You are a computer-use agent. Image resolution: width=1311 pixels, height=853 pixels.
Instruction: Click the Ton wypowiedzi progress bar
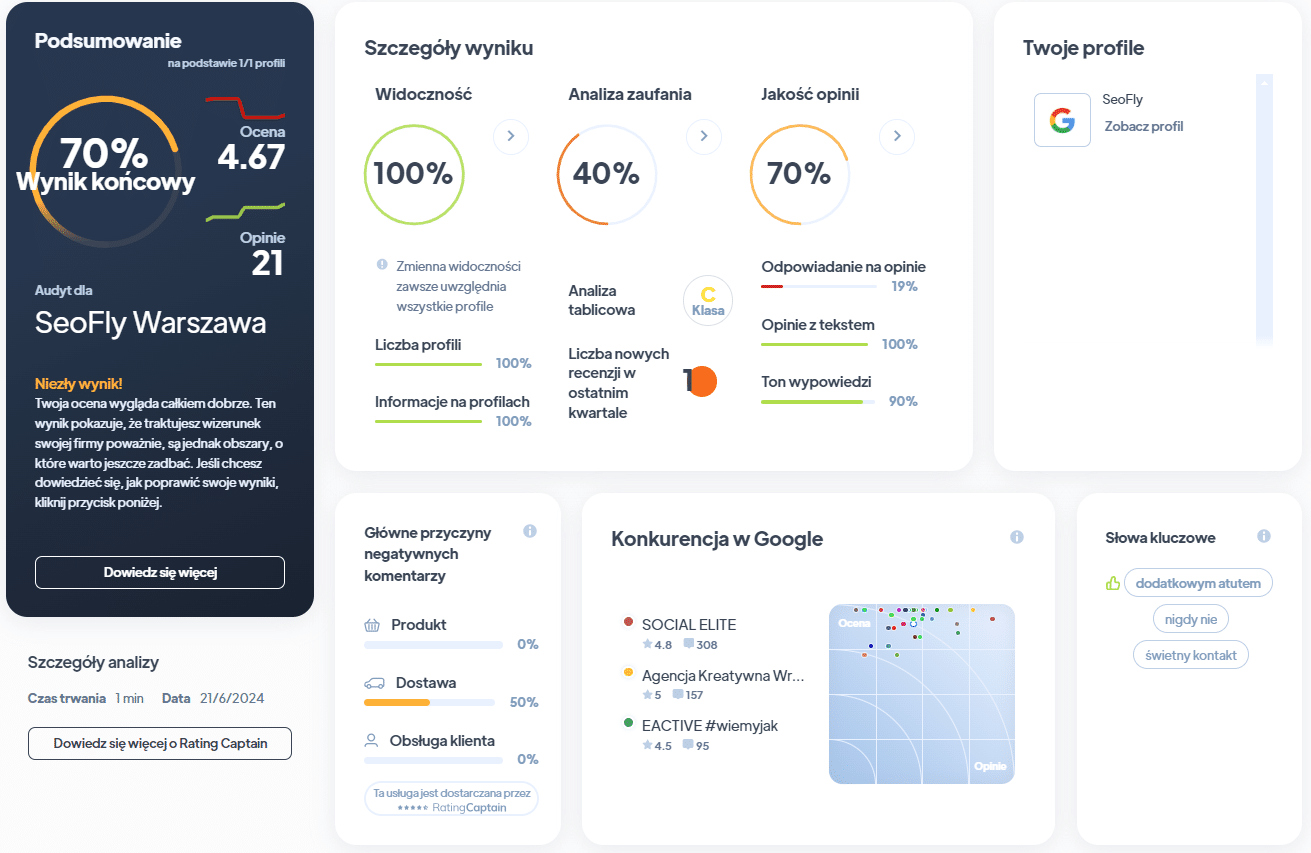click(x=818, y=402)
